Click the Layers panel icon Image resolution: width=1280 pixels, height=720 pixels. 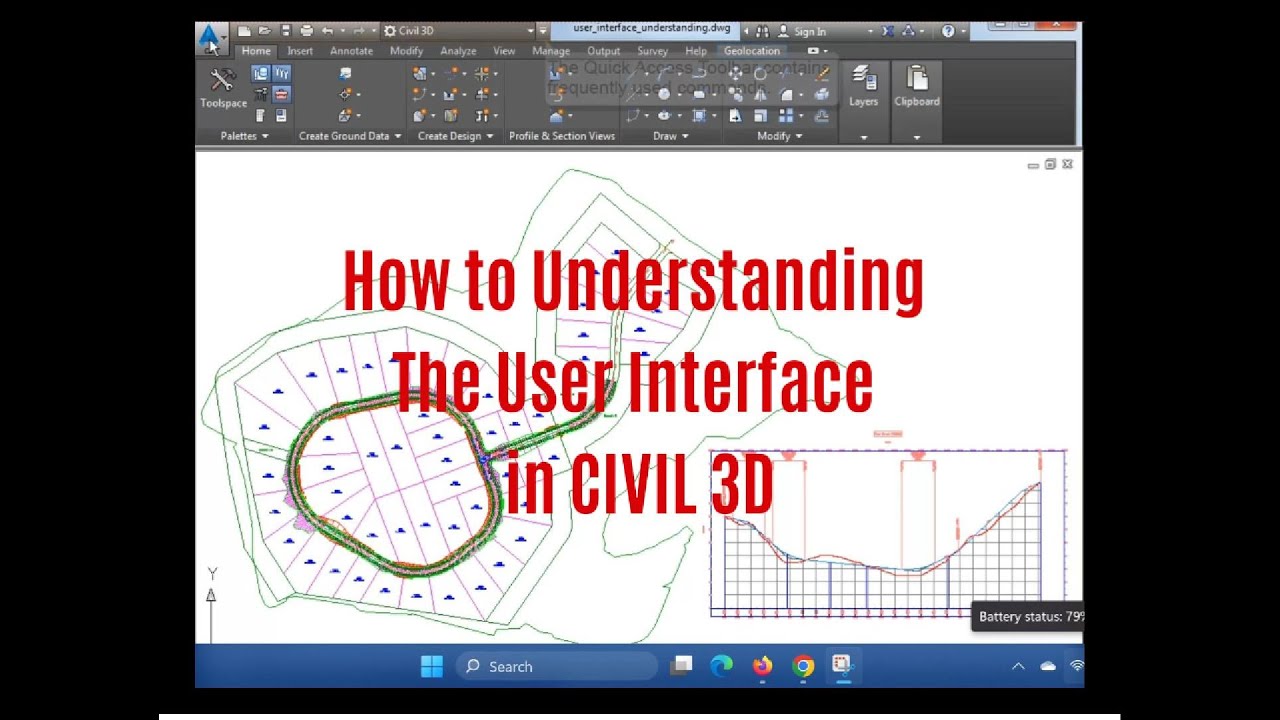864,78
